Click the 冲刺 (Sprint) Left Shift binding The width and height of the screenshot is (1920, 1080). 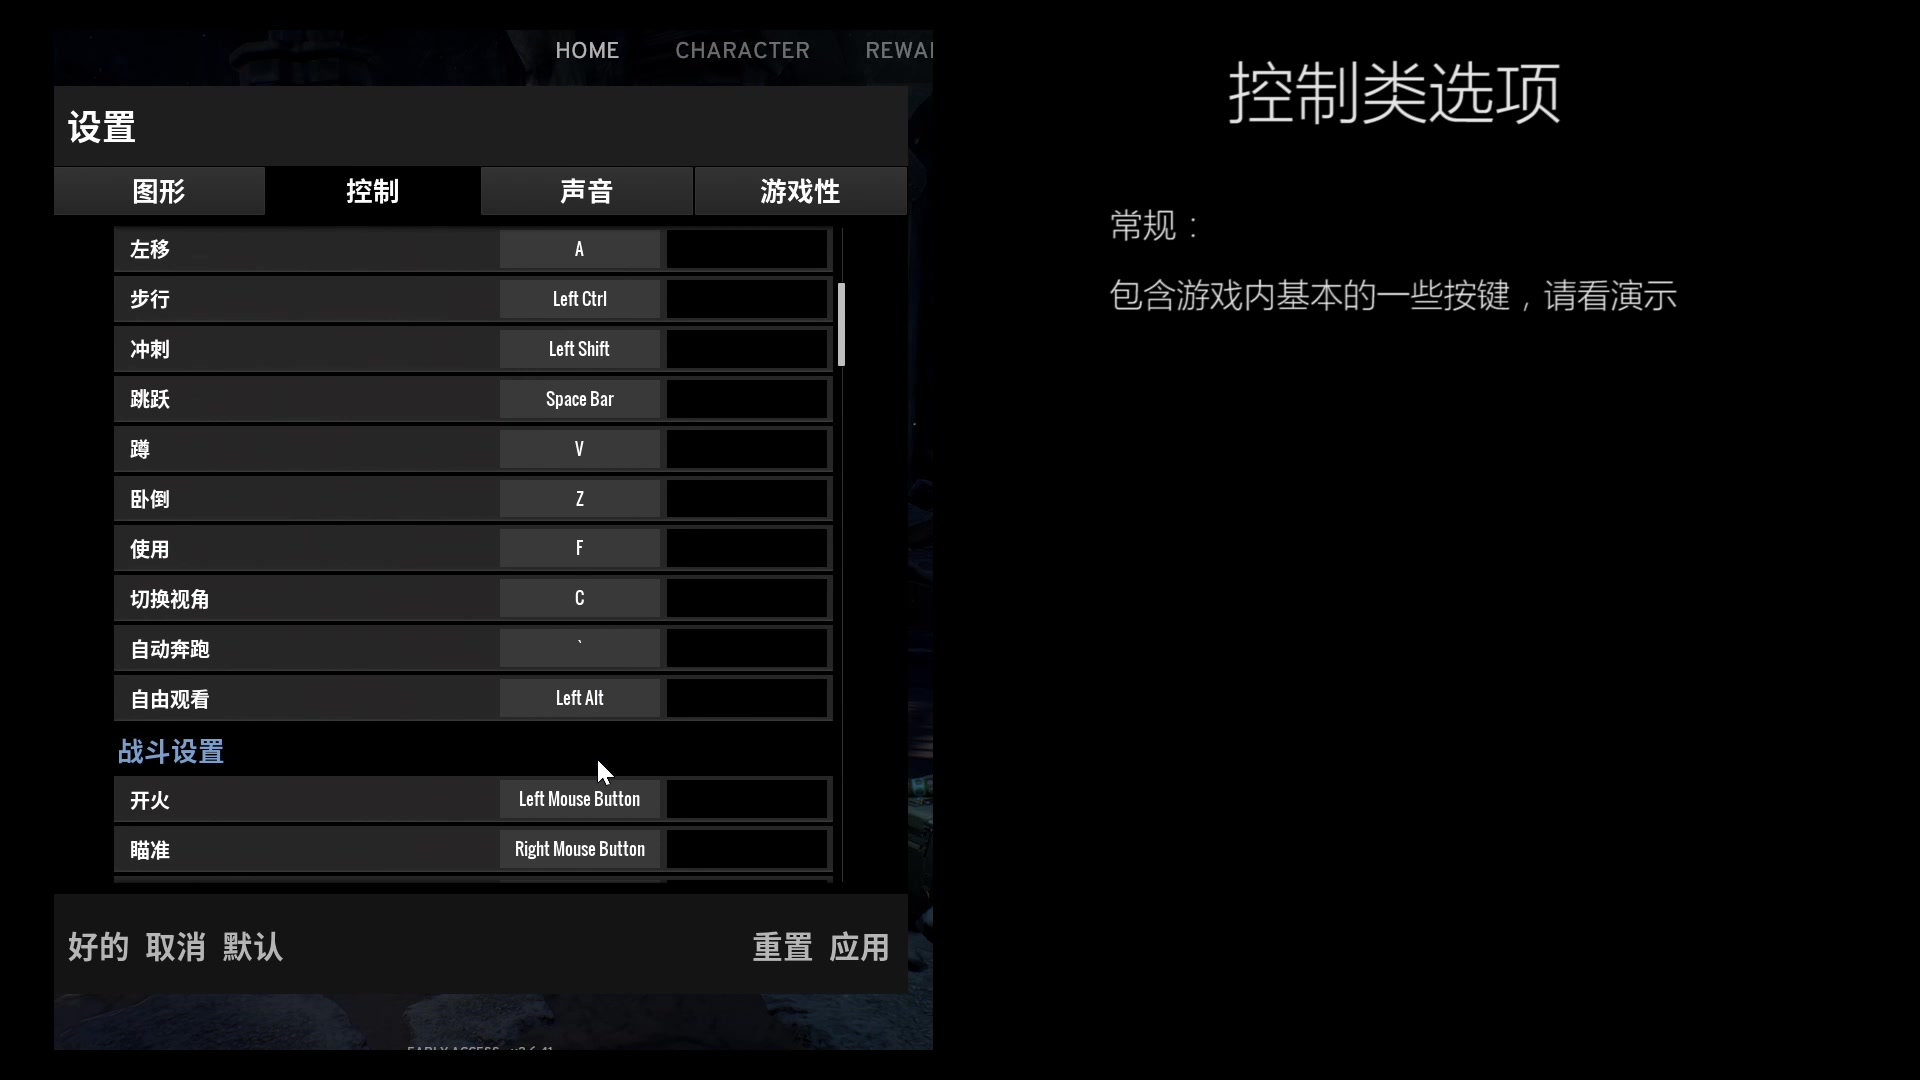pyautogui.click(x=579, y=348)
